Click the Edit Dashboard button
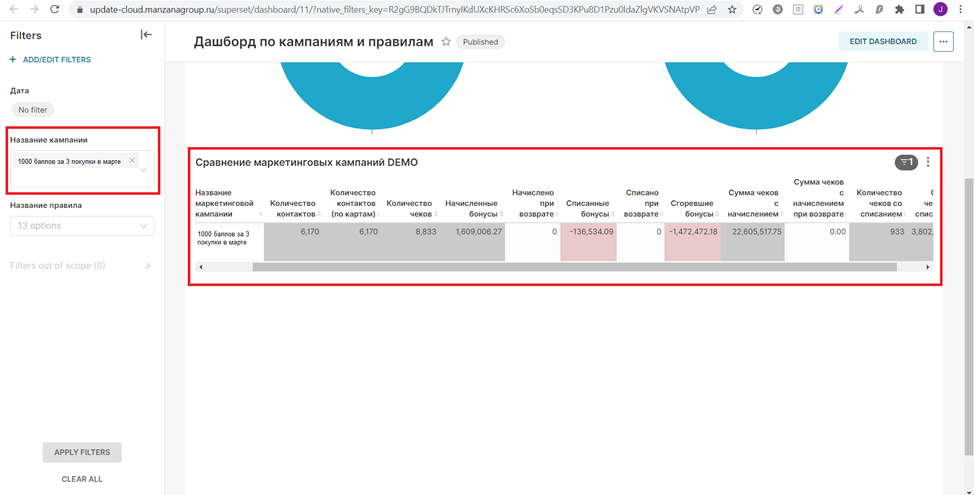Screen dimensions: 974x495 coord(882,42)
